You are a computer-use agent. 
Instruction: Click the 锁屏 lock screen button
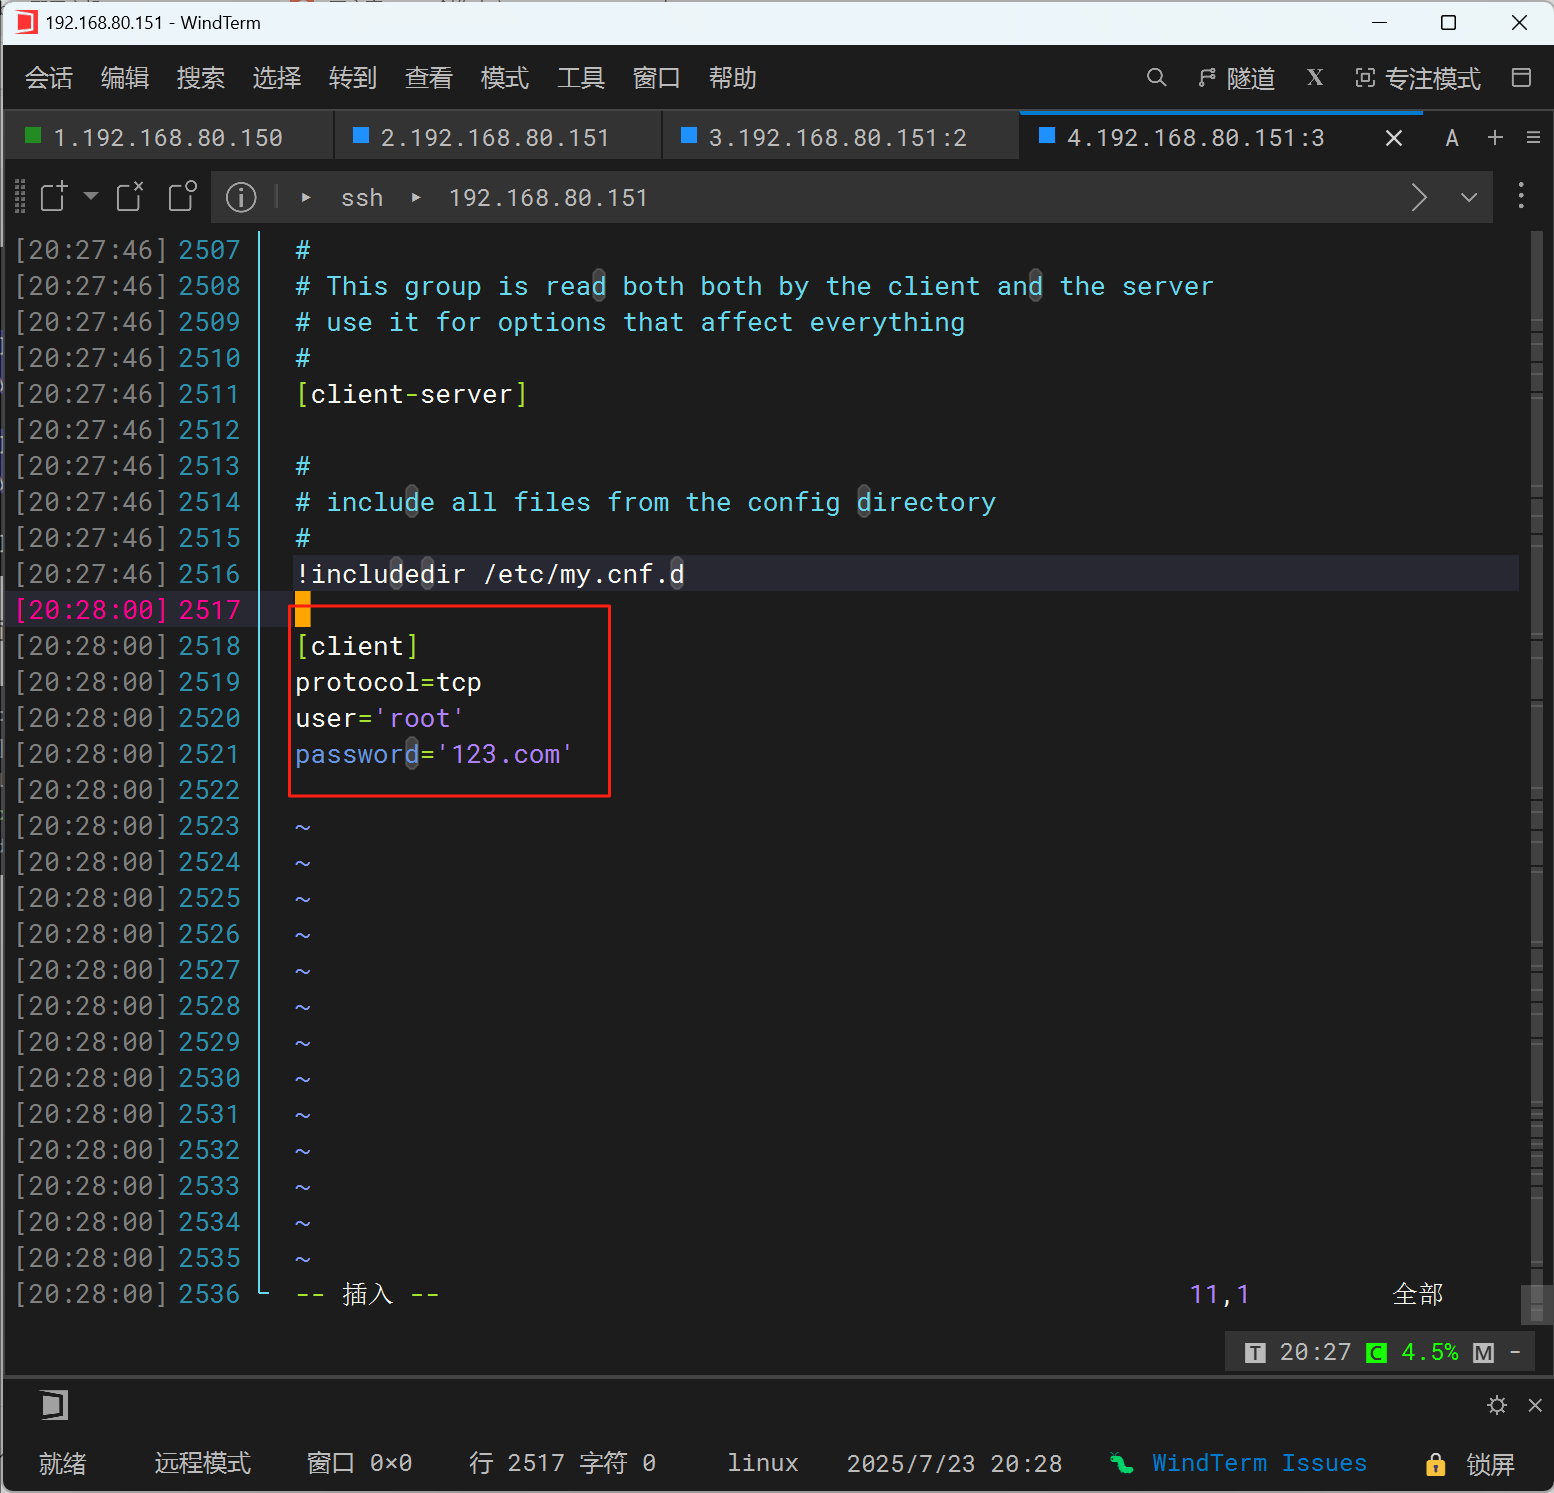[1490, 1464]
